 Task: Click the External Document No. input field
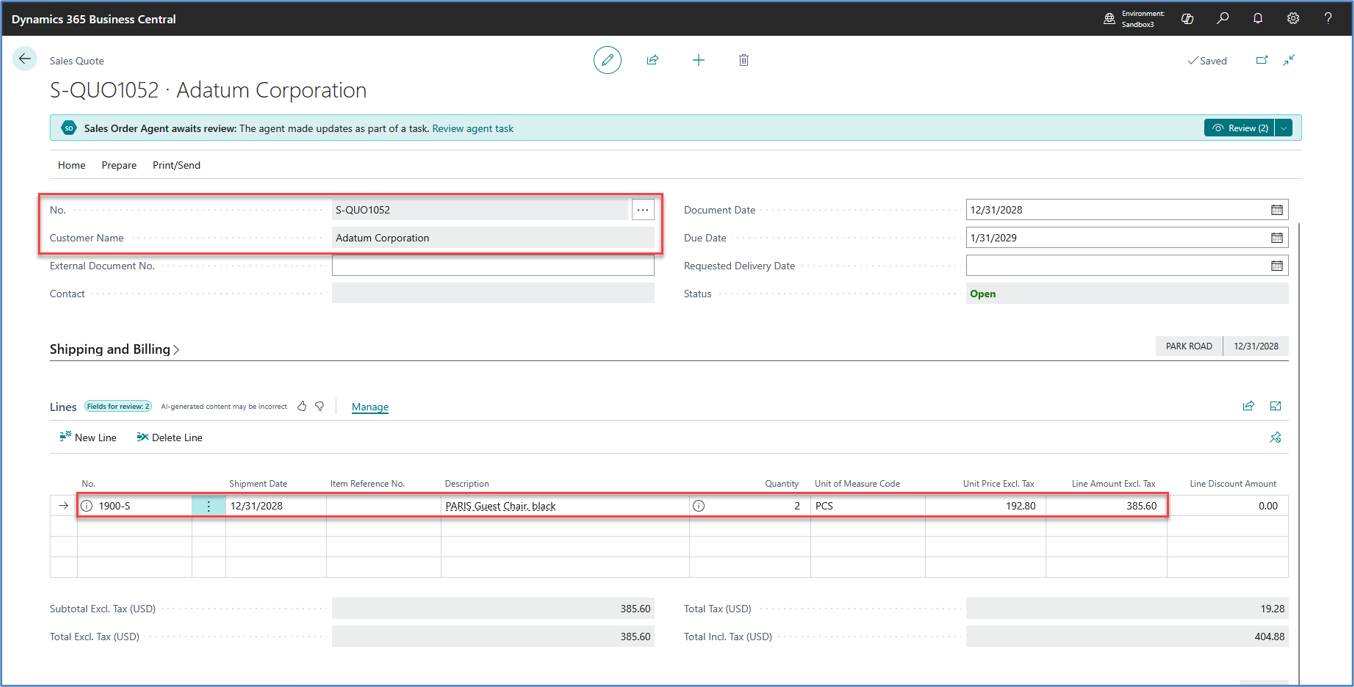(493, 266)
